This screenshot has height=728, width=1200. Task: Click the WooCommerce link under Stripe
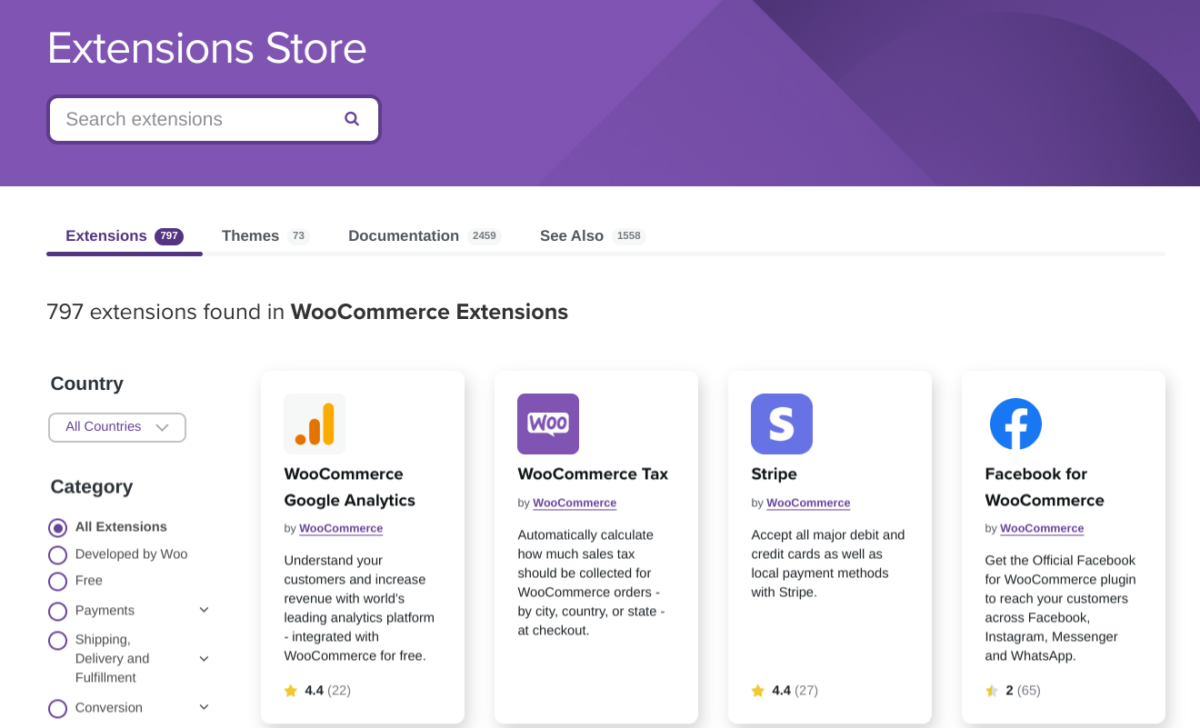tap(808, 503)
